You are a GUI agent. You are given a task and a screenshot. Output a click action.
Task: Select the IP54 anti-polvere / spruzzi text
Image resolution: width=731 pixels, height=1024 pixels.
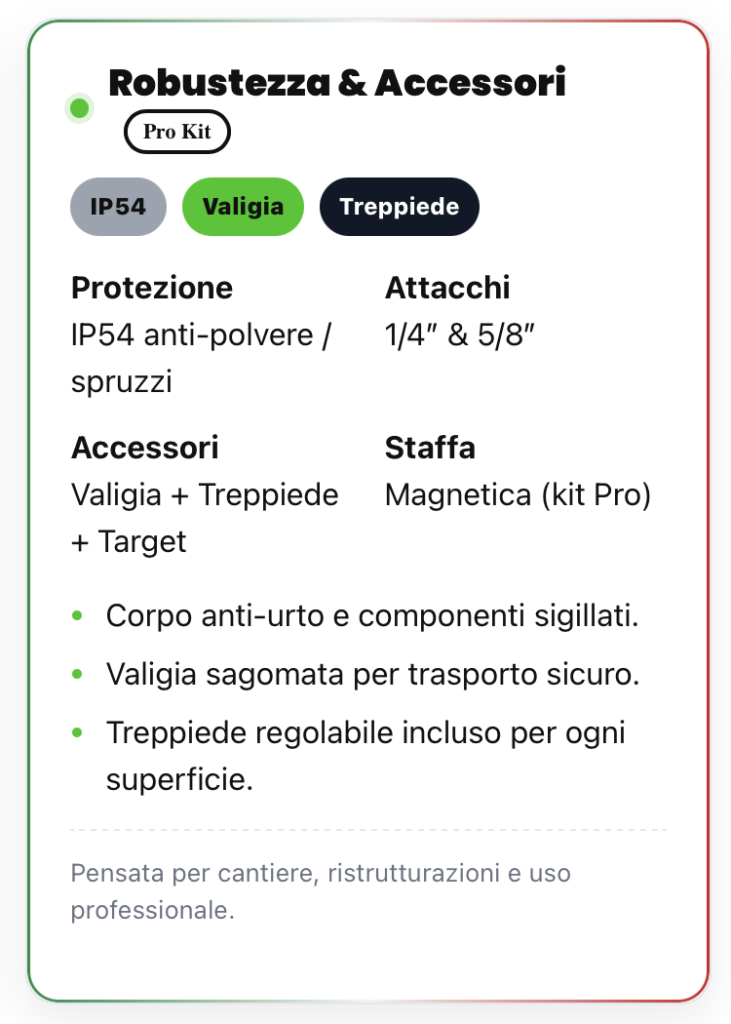pyautogui.click(x=200, y=358)
